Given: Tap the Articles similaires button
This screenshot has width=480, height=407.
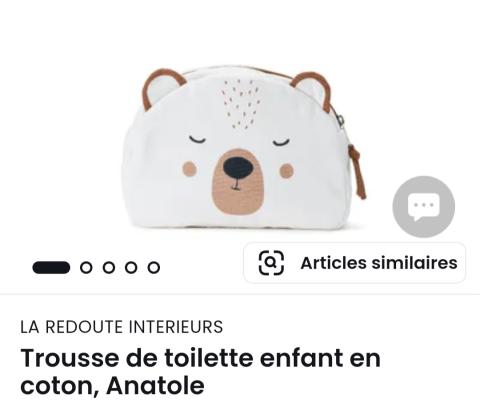Looking at the screenshot, I should point(355,263).
